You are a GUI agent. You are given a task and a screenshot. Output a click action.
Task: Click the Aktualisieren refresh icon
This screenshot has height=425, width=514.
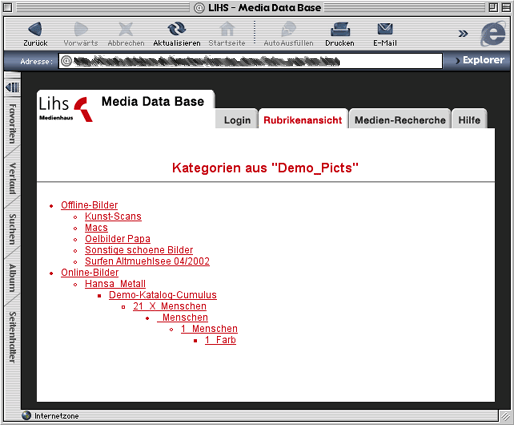coord(176,29)
